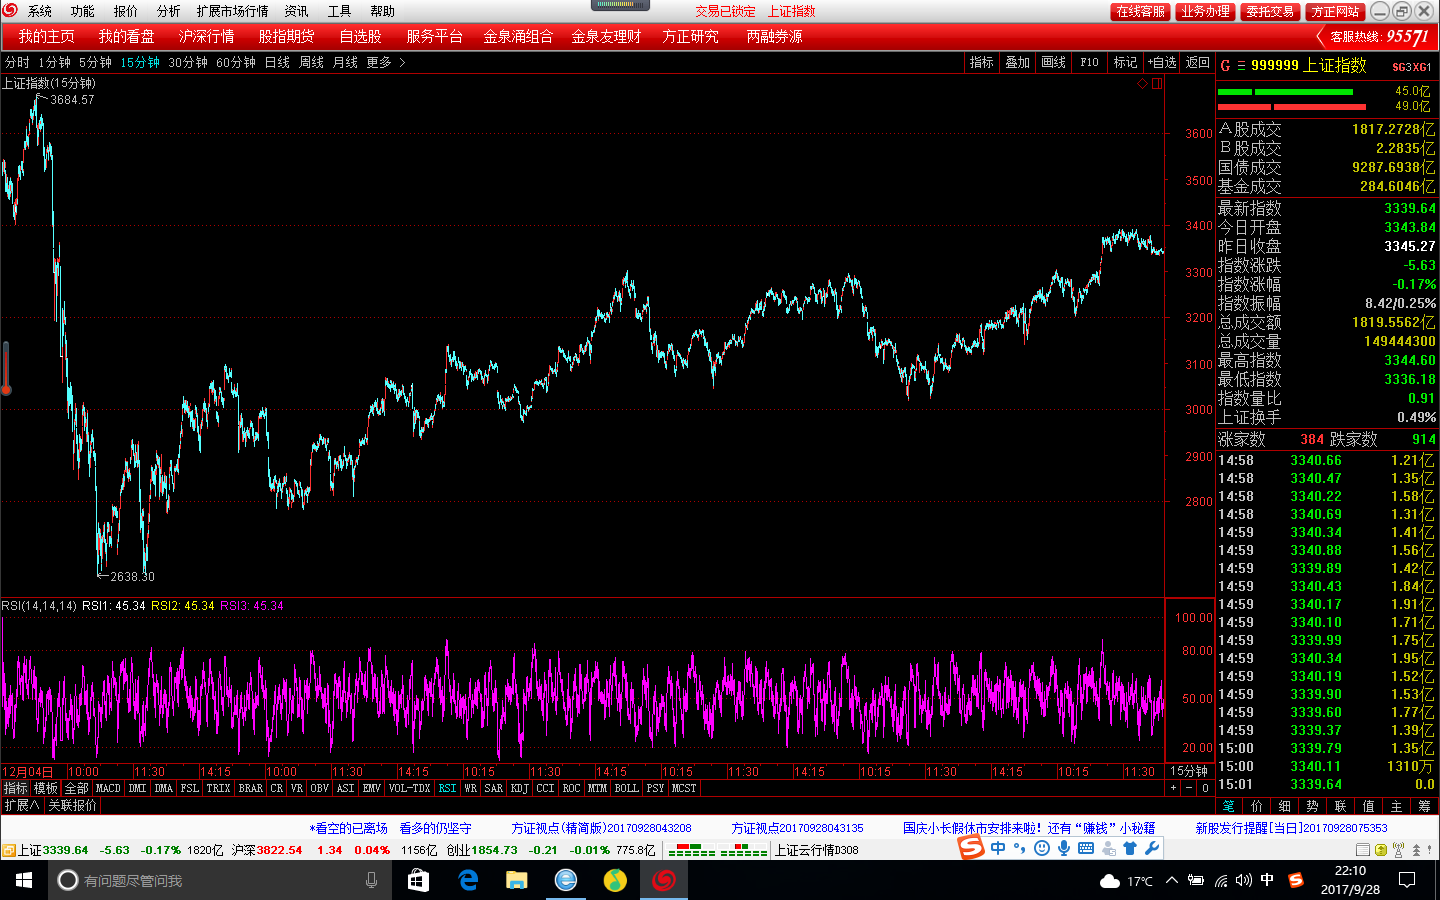
Task: Switch chart to 分时 view
Action: 17,62
